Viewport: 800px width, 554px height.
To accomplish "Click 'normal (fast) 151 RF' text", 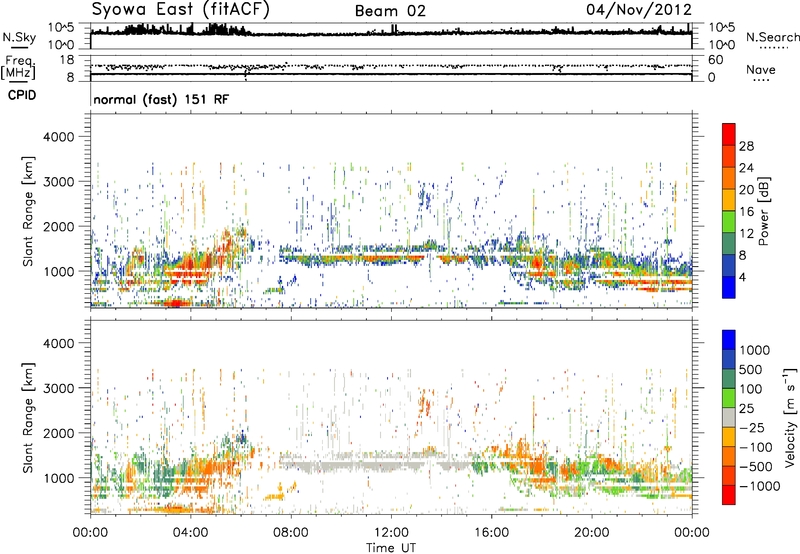I will point(161,99).
